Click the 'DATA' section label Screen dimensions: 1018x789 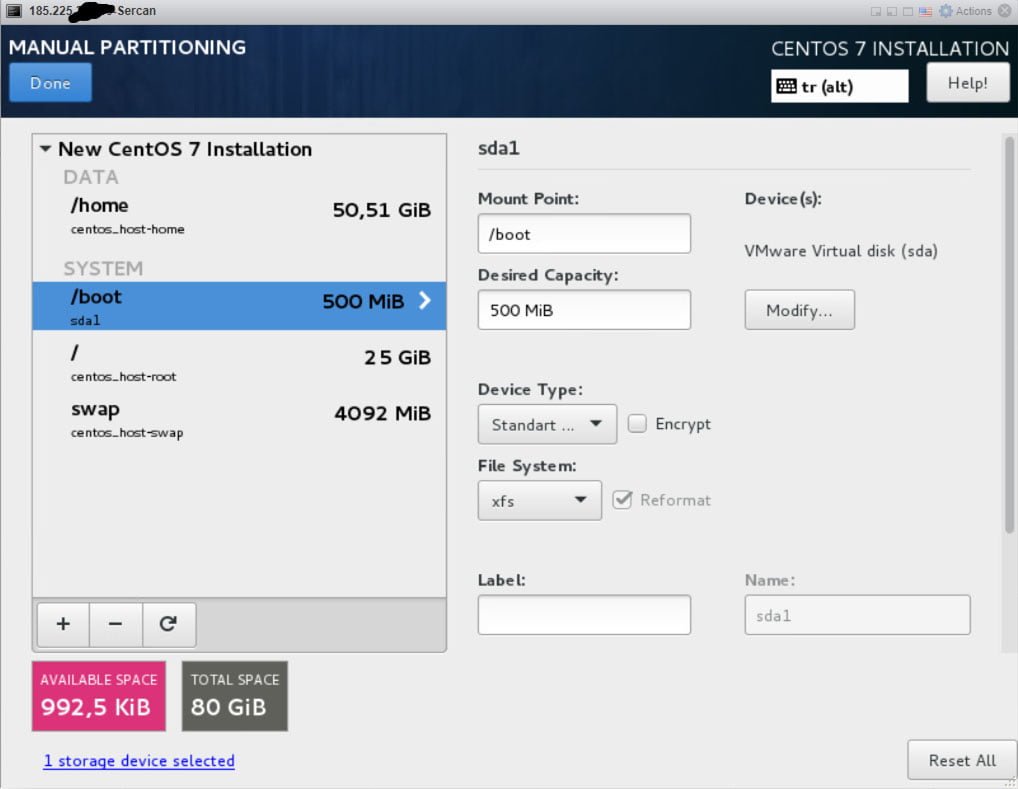pyautogui.click(x=91, y=177)
